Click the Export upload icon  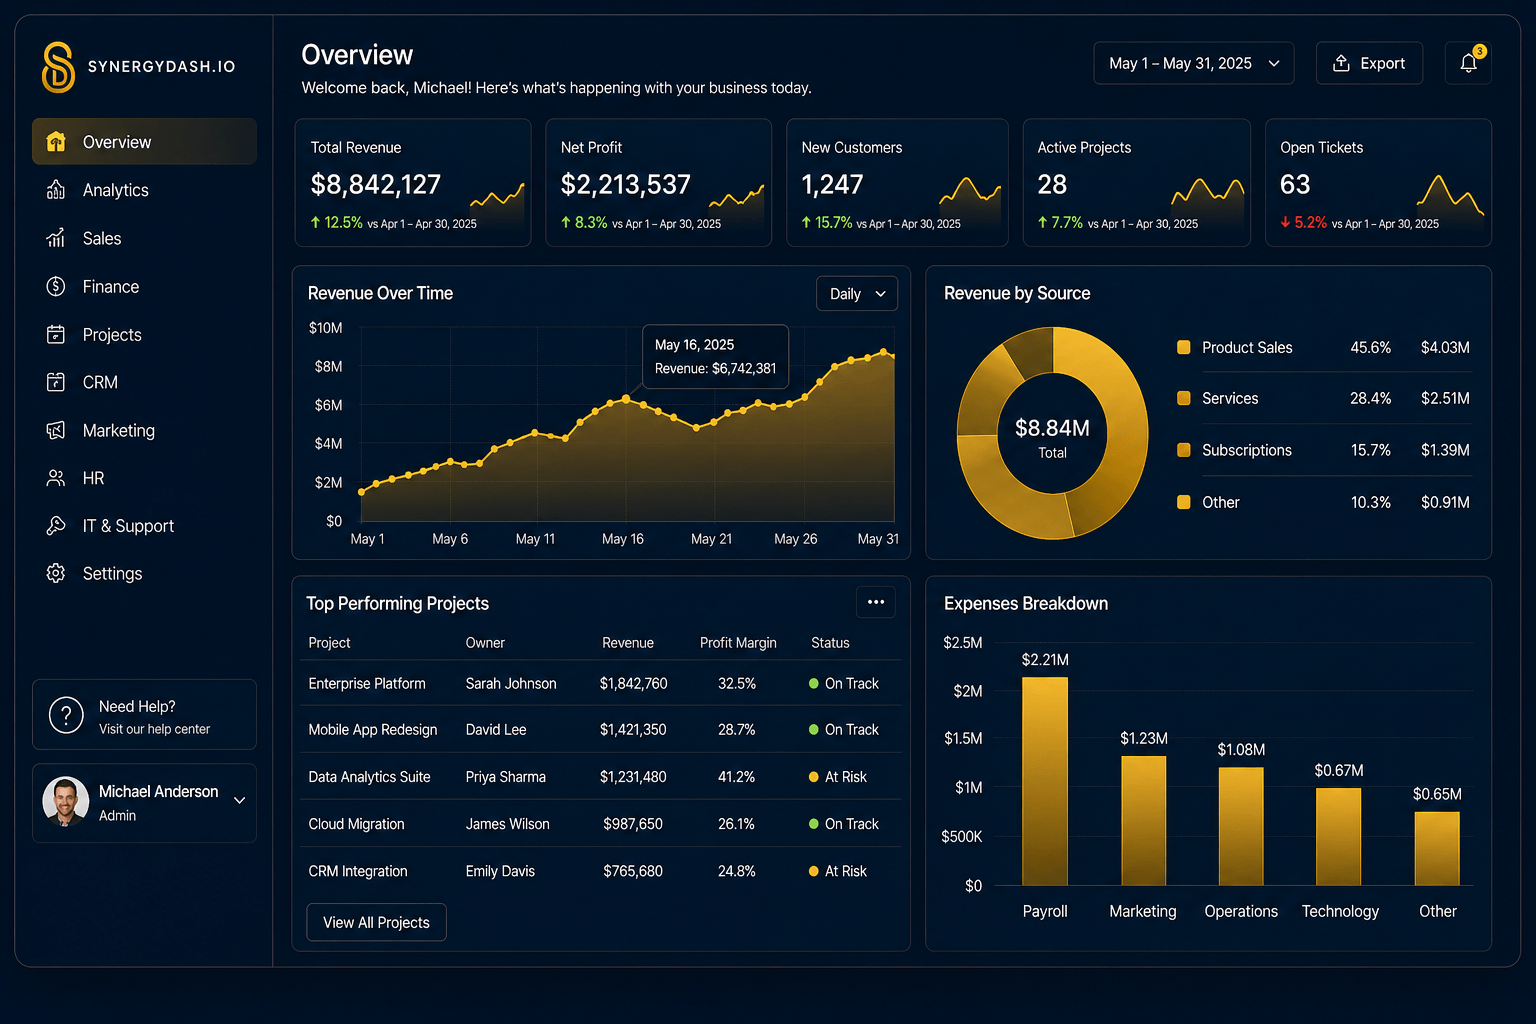(x=1341, y=63)
